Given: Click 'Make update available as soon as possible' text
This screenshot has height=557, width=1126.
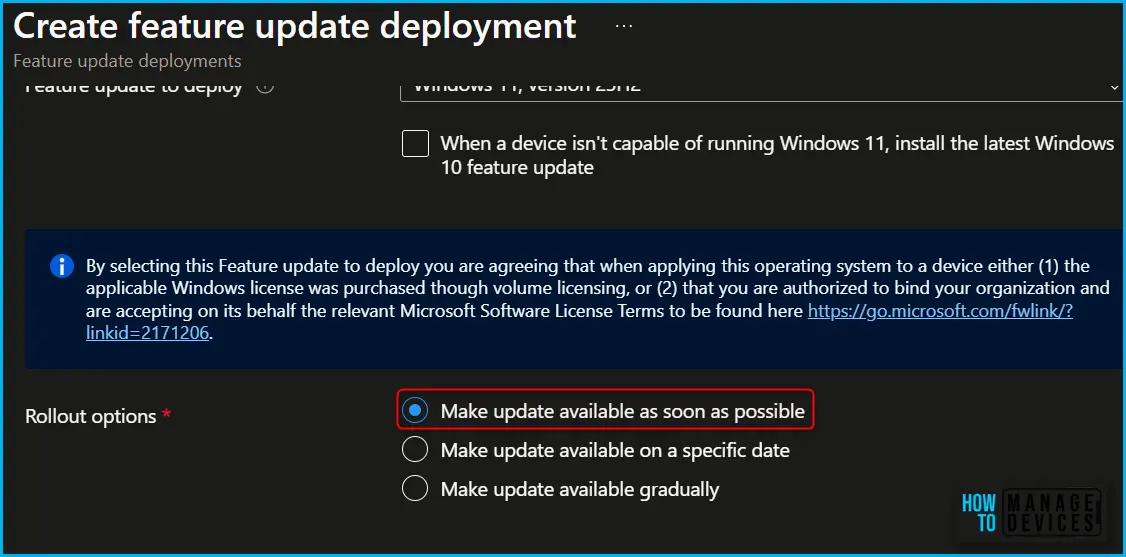Looking at the screenshot, I should [x=623, y=411].
